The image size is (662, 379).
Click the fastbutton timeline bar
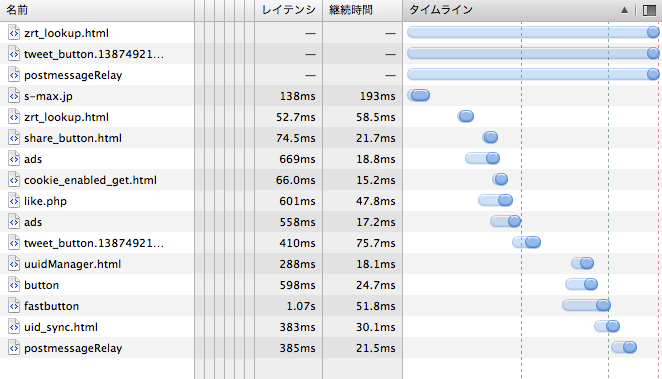[586, 305]
